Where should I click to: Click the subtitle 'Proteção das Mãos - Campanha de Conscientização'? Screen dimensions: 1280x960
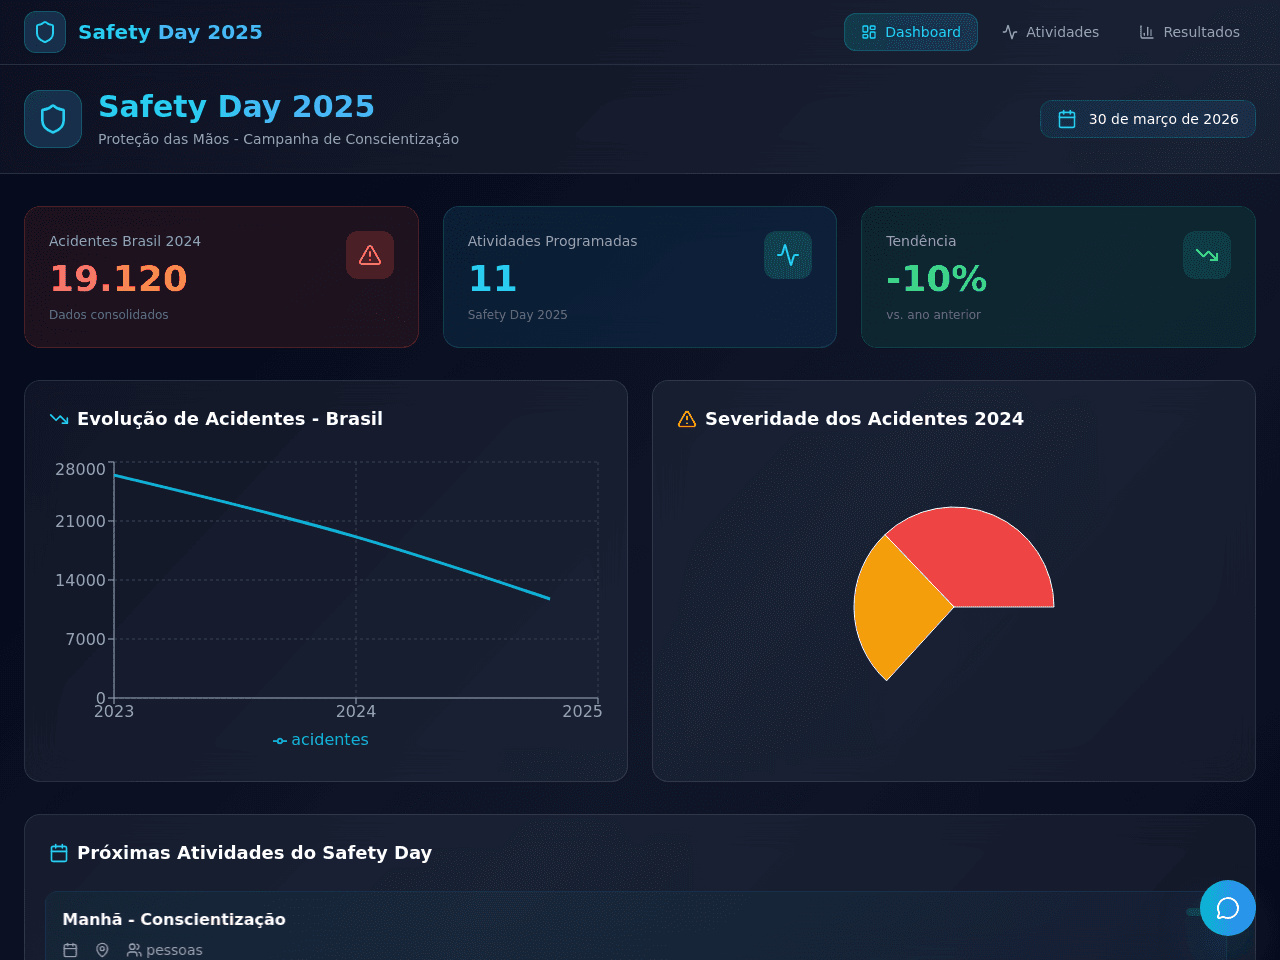click(x=278, y=139)
